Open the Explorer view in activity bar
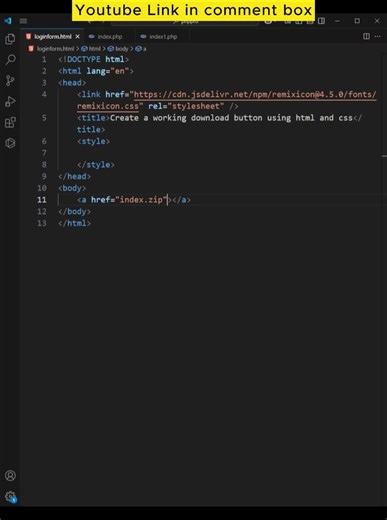The image size is (387, 520). coord(10,39)
